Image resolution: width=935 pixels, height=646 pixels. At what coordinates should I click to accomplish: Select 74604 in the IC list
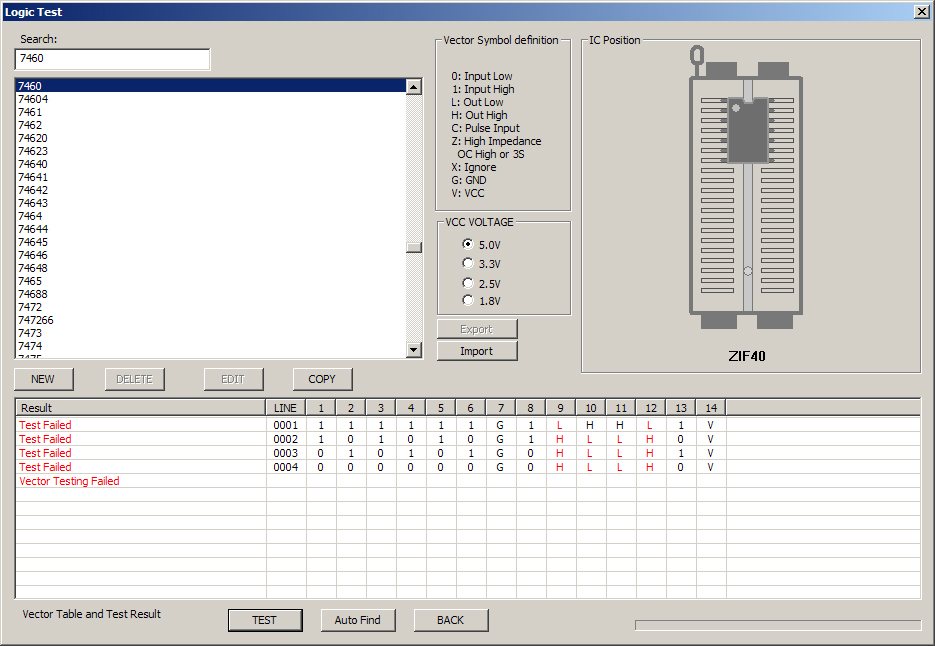pos(33,99)
